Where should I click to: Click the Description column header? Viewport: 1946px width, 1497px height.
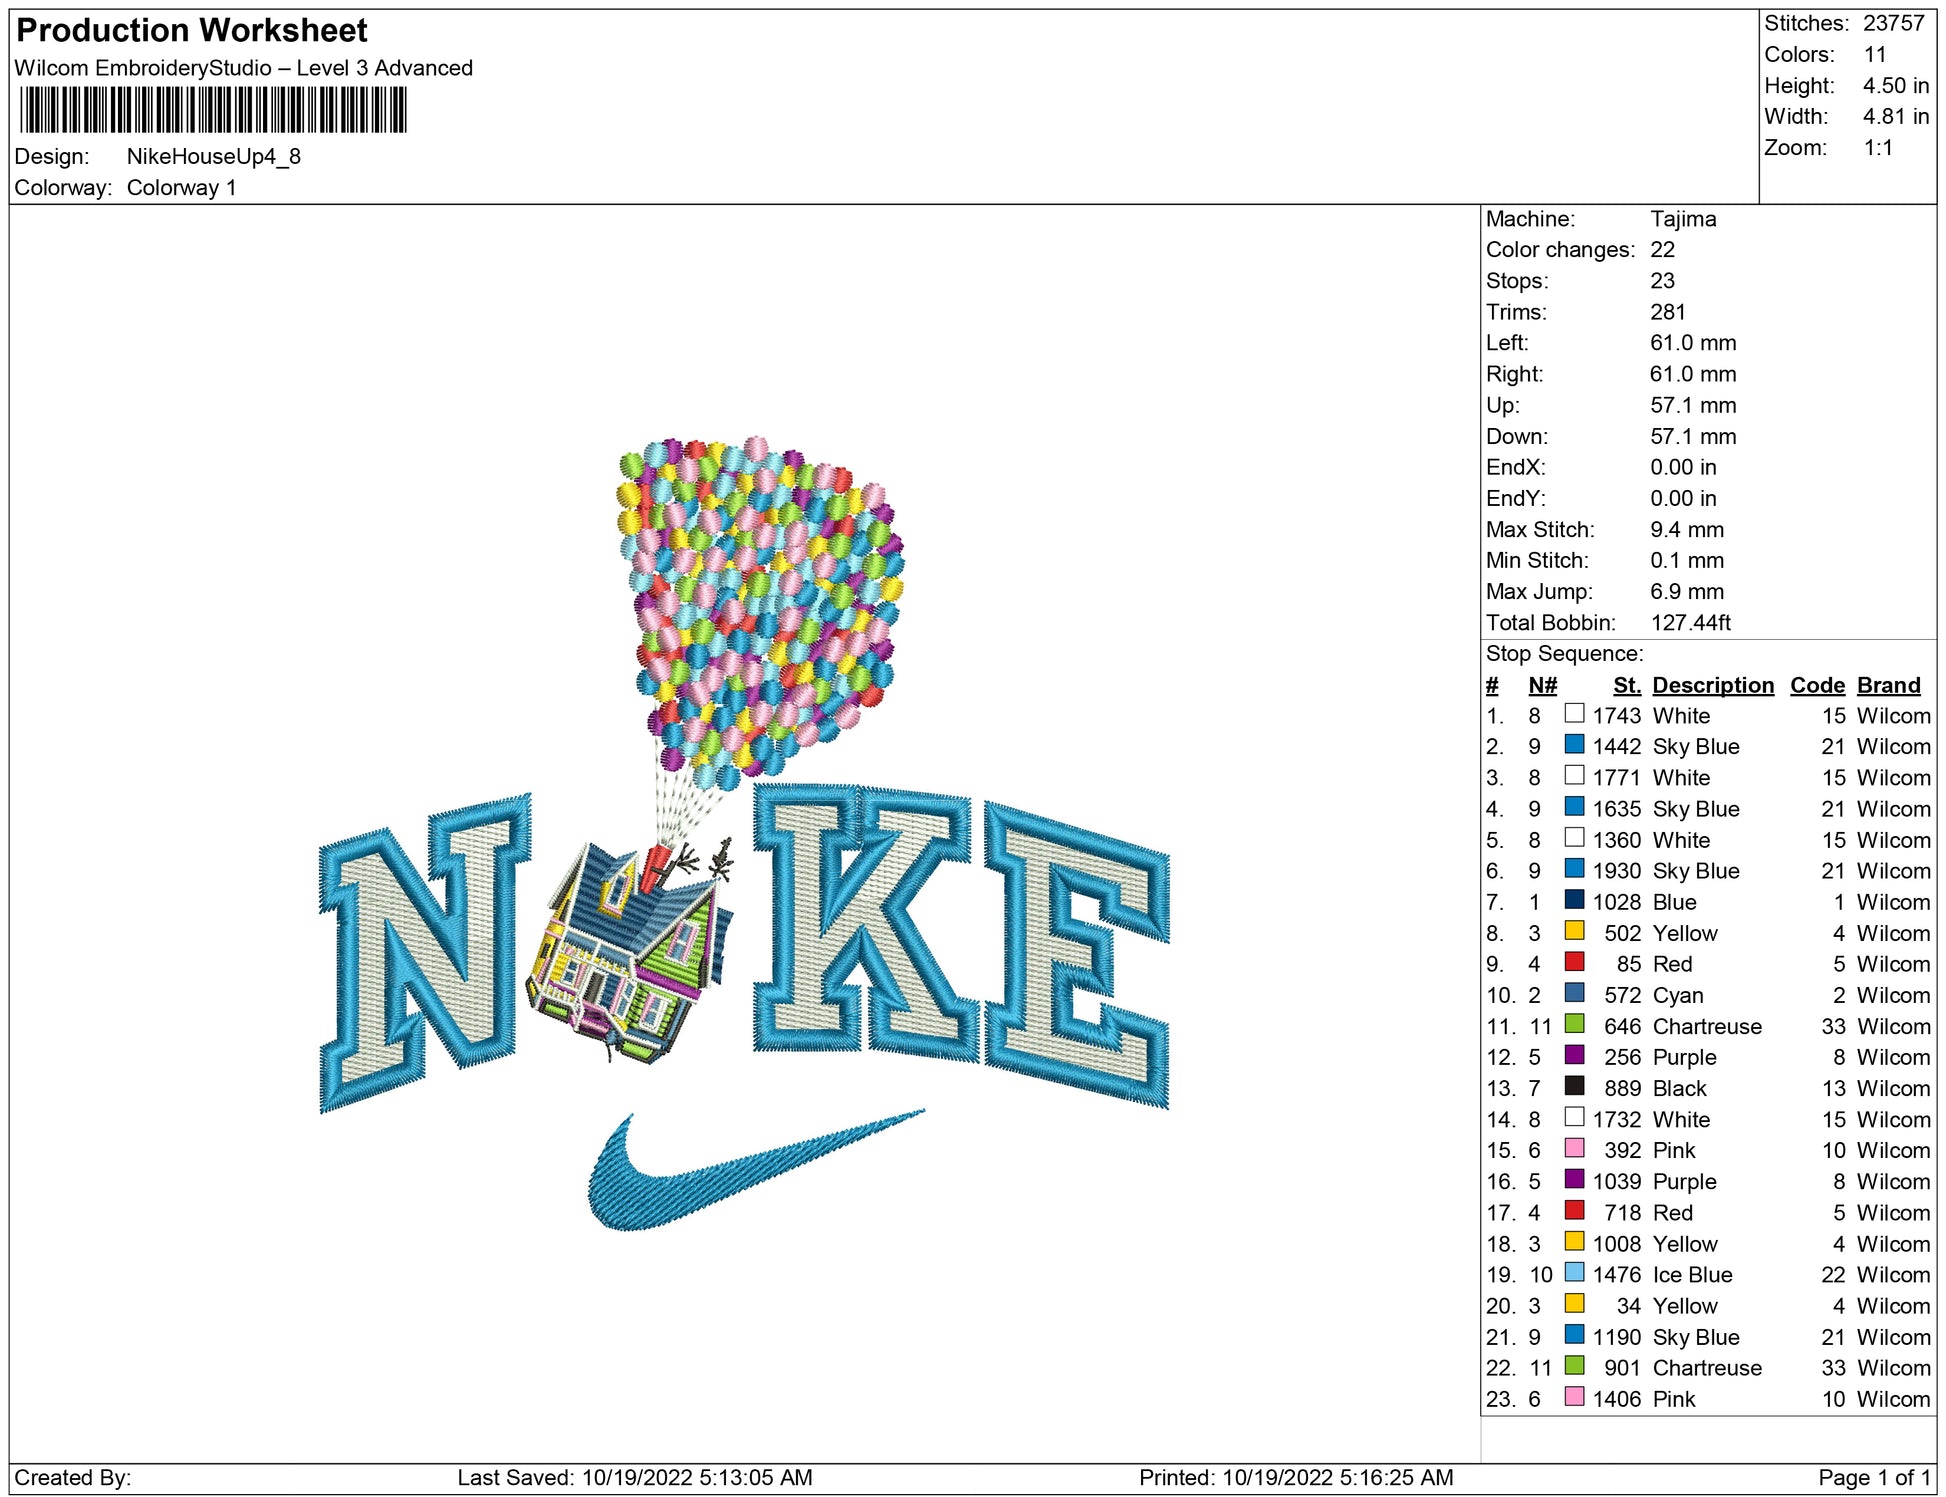tap(1712, 685)
